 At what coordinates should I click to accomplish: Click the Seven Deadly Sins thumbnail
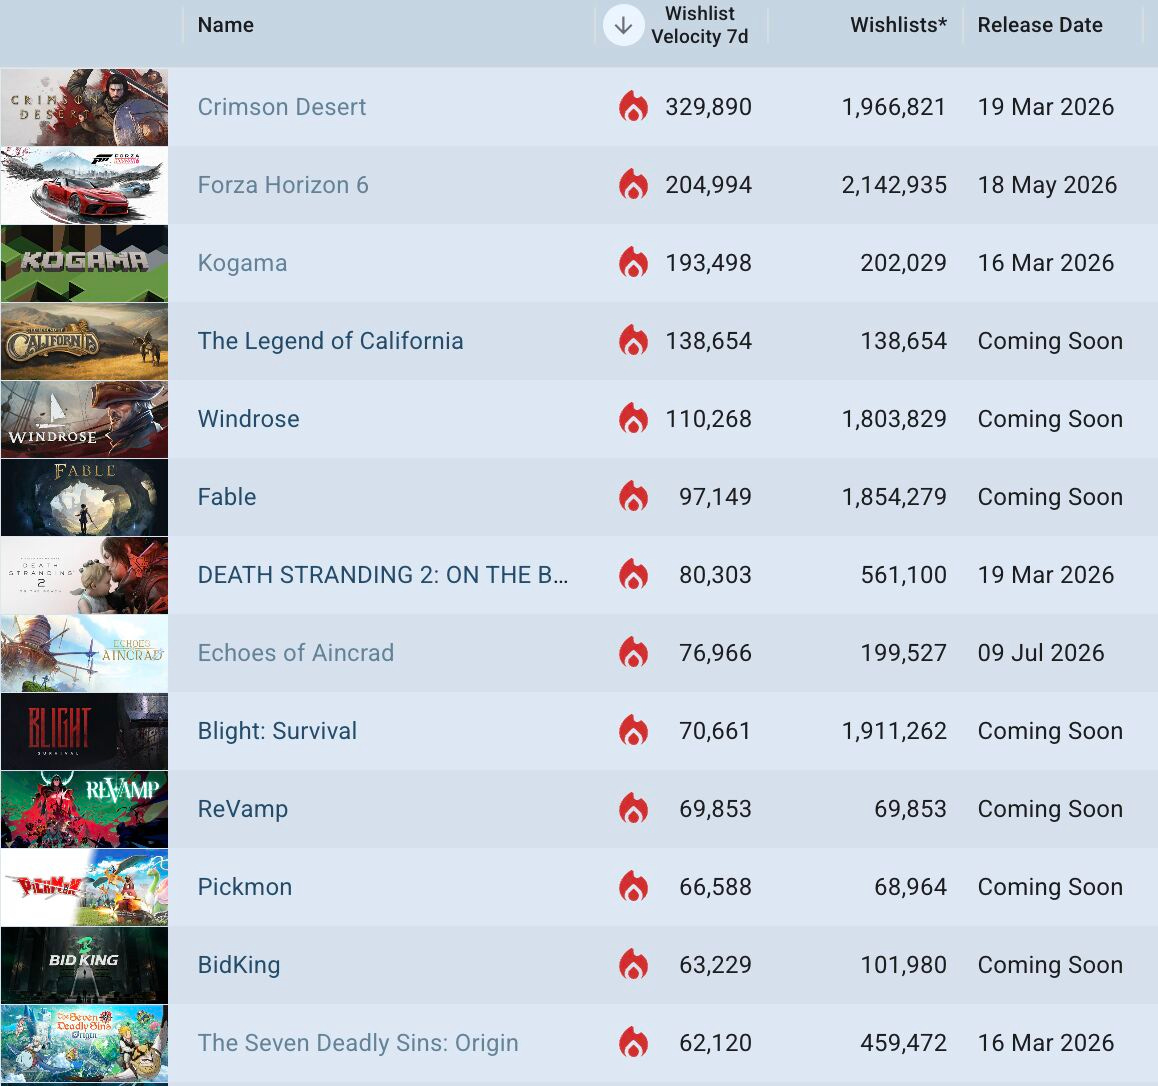coord(84,1043)
